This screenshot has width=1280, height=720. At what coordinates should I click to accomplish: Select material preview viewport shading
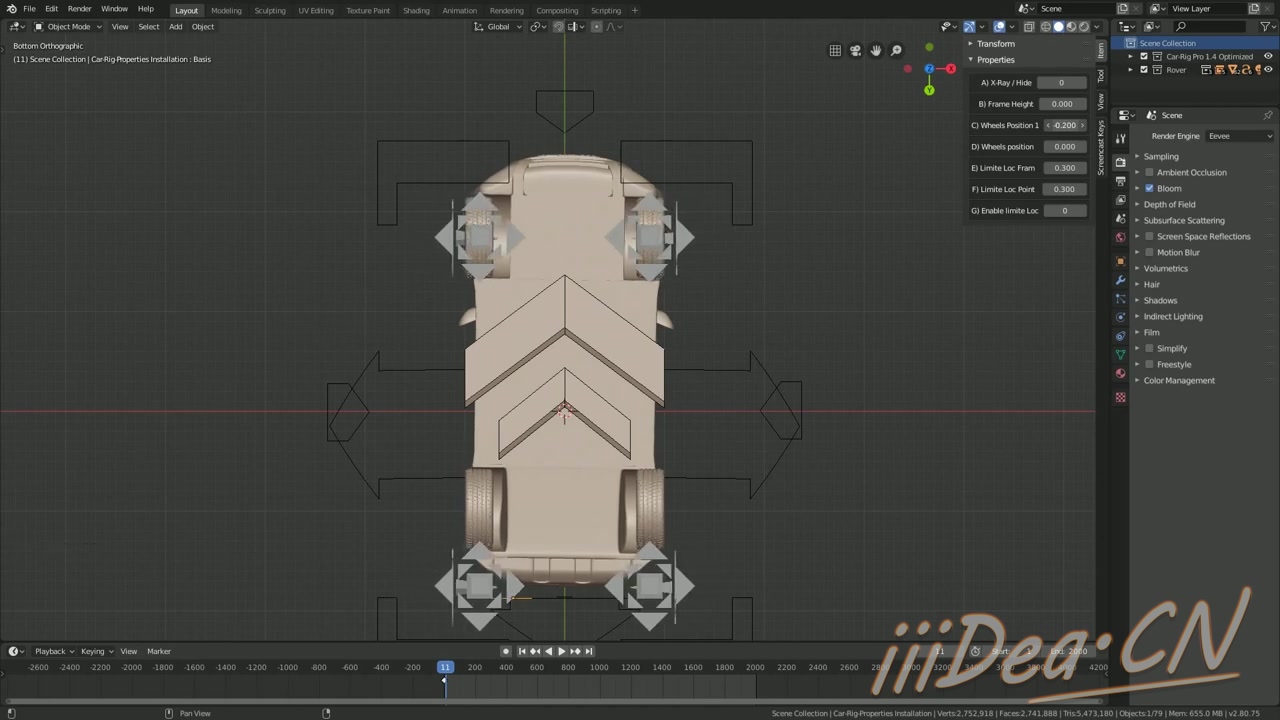pos(1071,27)
